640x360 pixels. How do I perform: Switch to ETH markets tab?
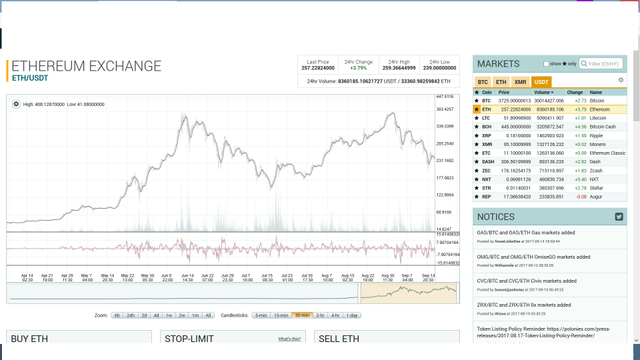tap(501, 82)
